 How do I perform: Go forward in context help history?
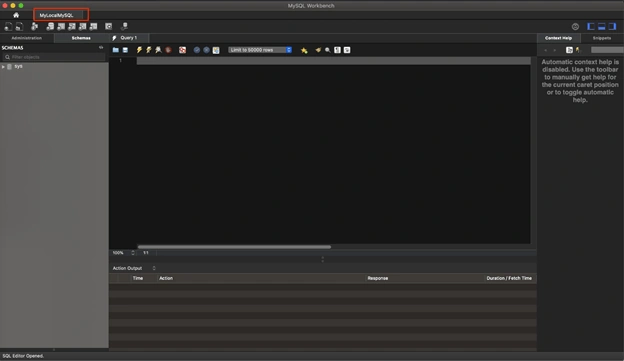[555, 50]
